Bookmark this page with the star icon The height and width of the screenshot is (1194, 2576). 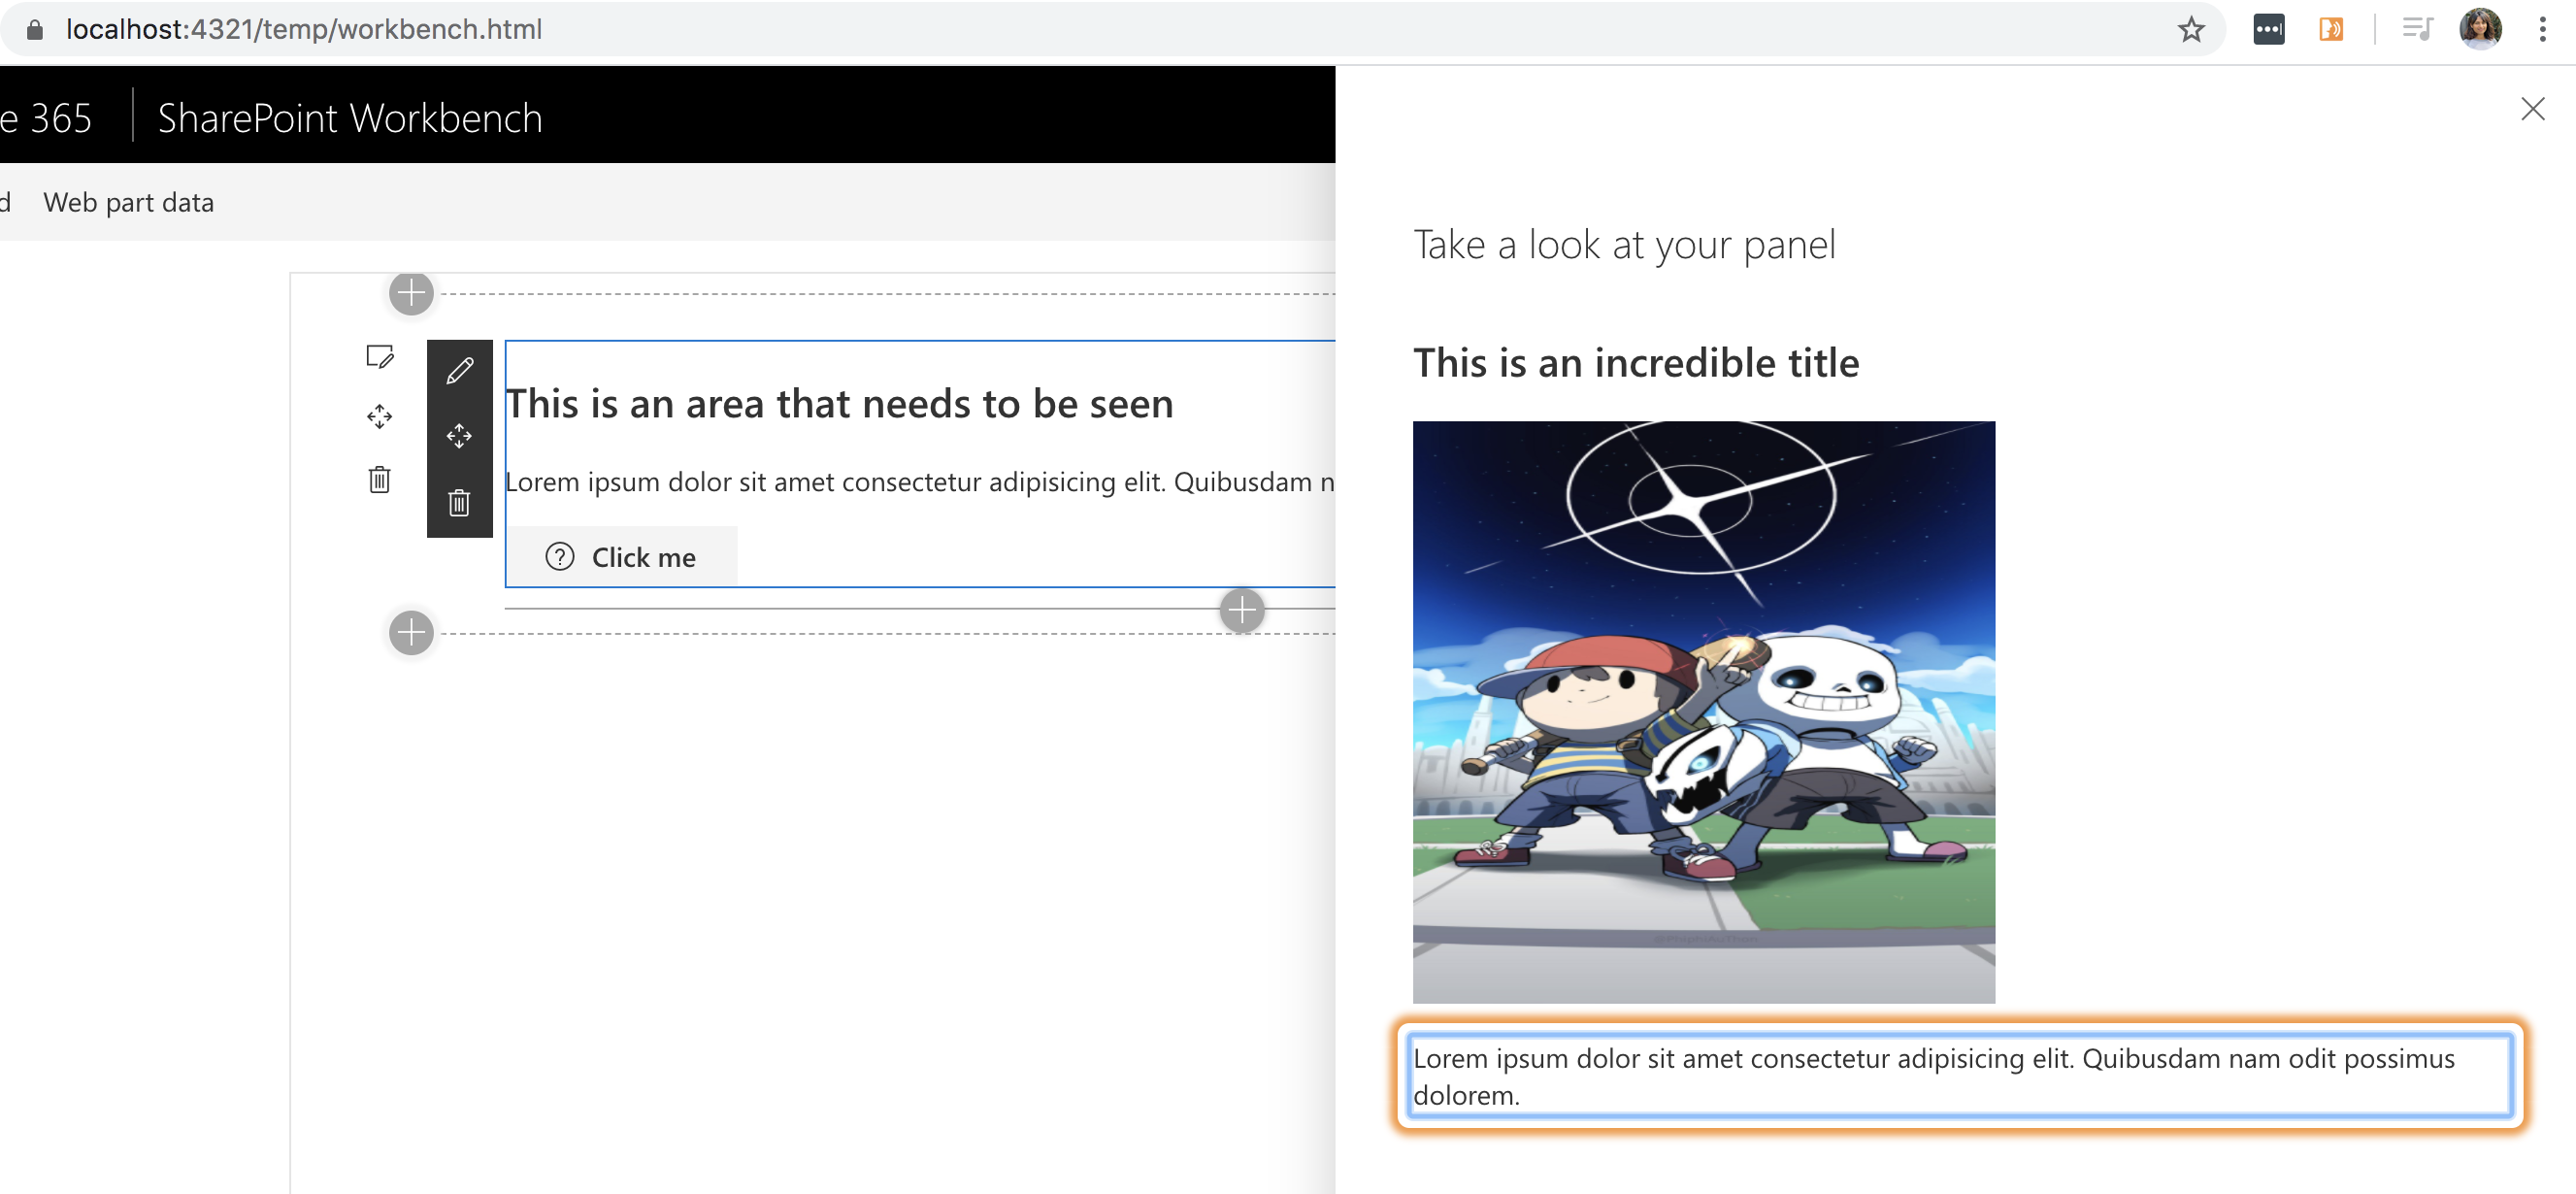point(2191,30)
